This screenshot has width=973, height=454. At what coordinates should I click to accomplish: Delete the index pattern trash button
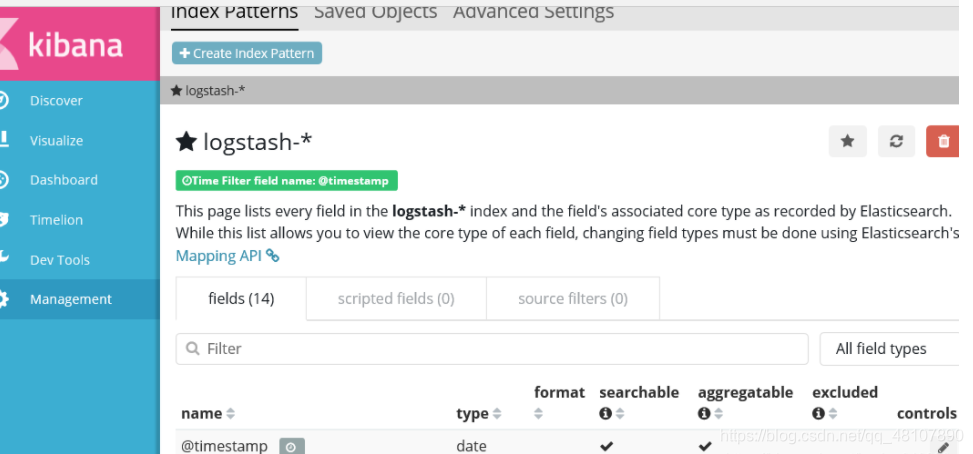tap(943, 141)
